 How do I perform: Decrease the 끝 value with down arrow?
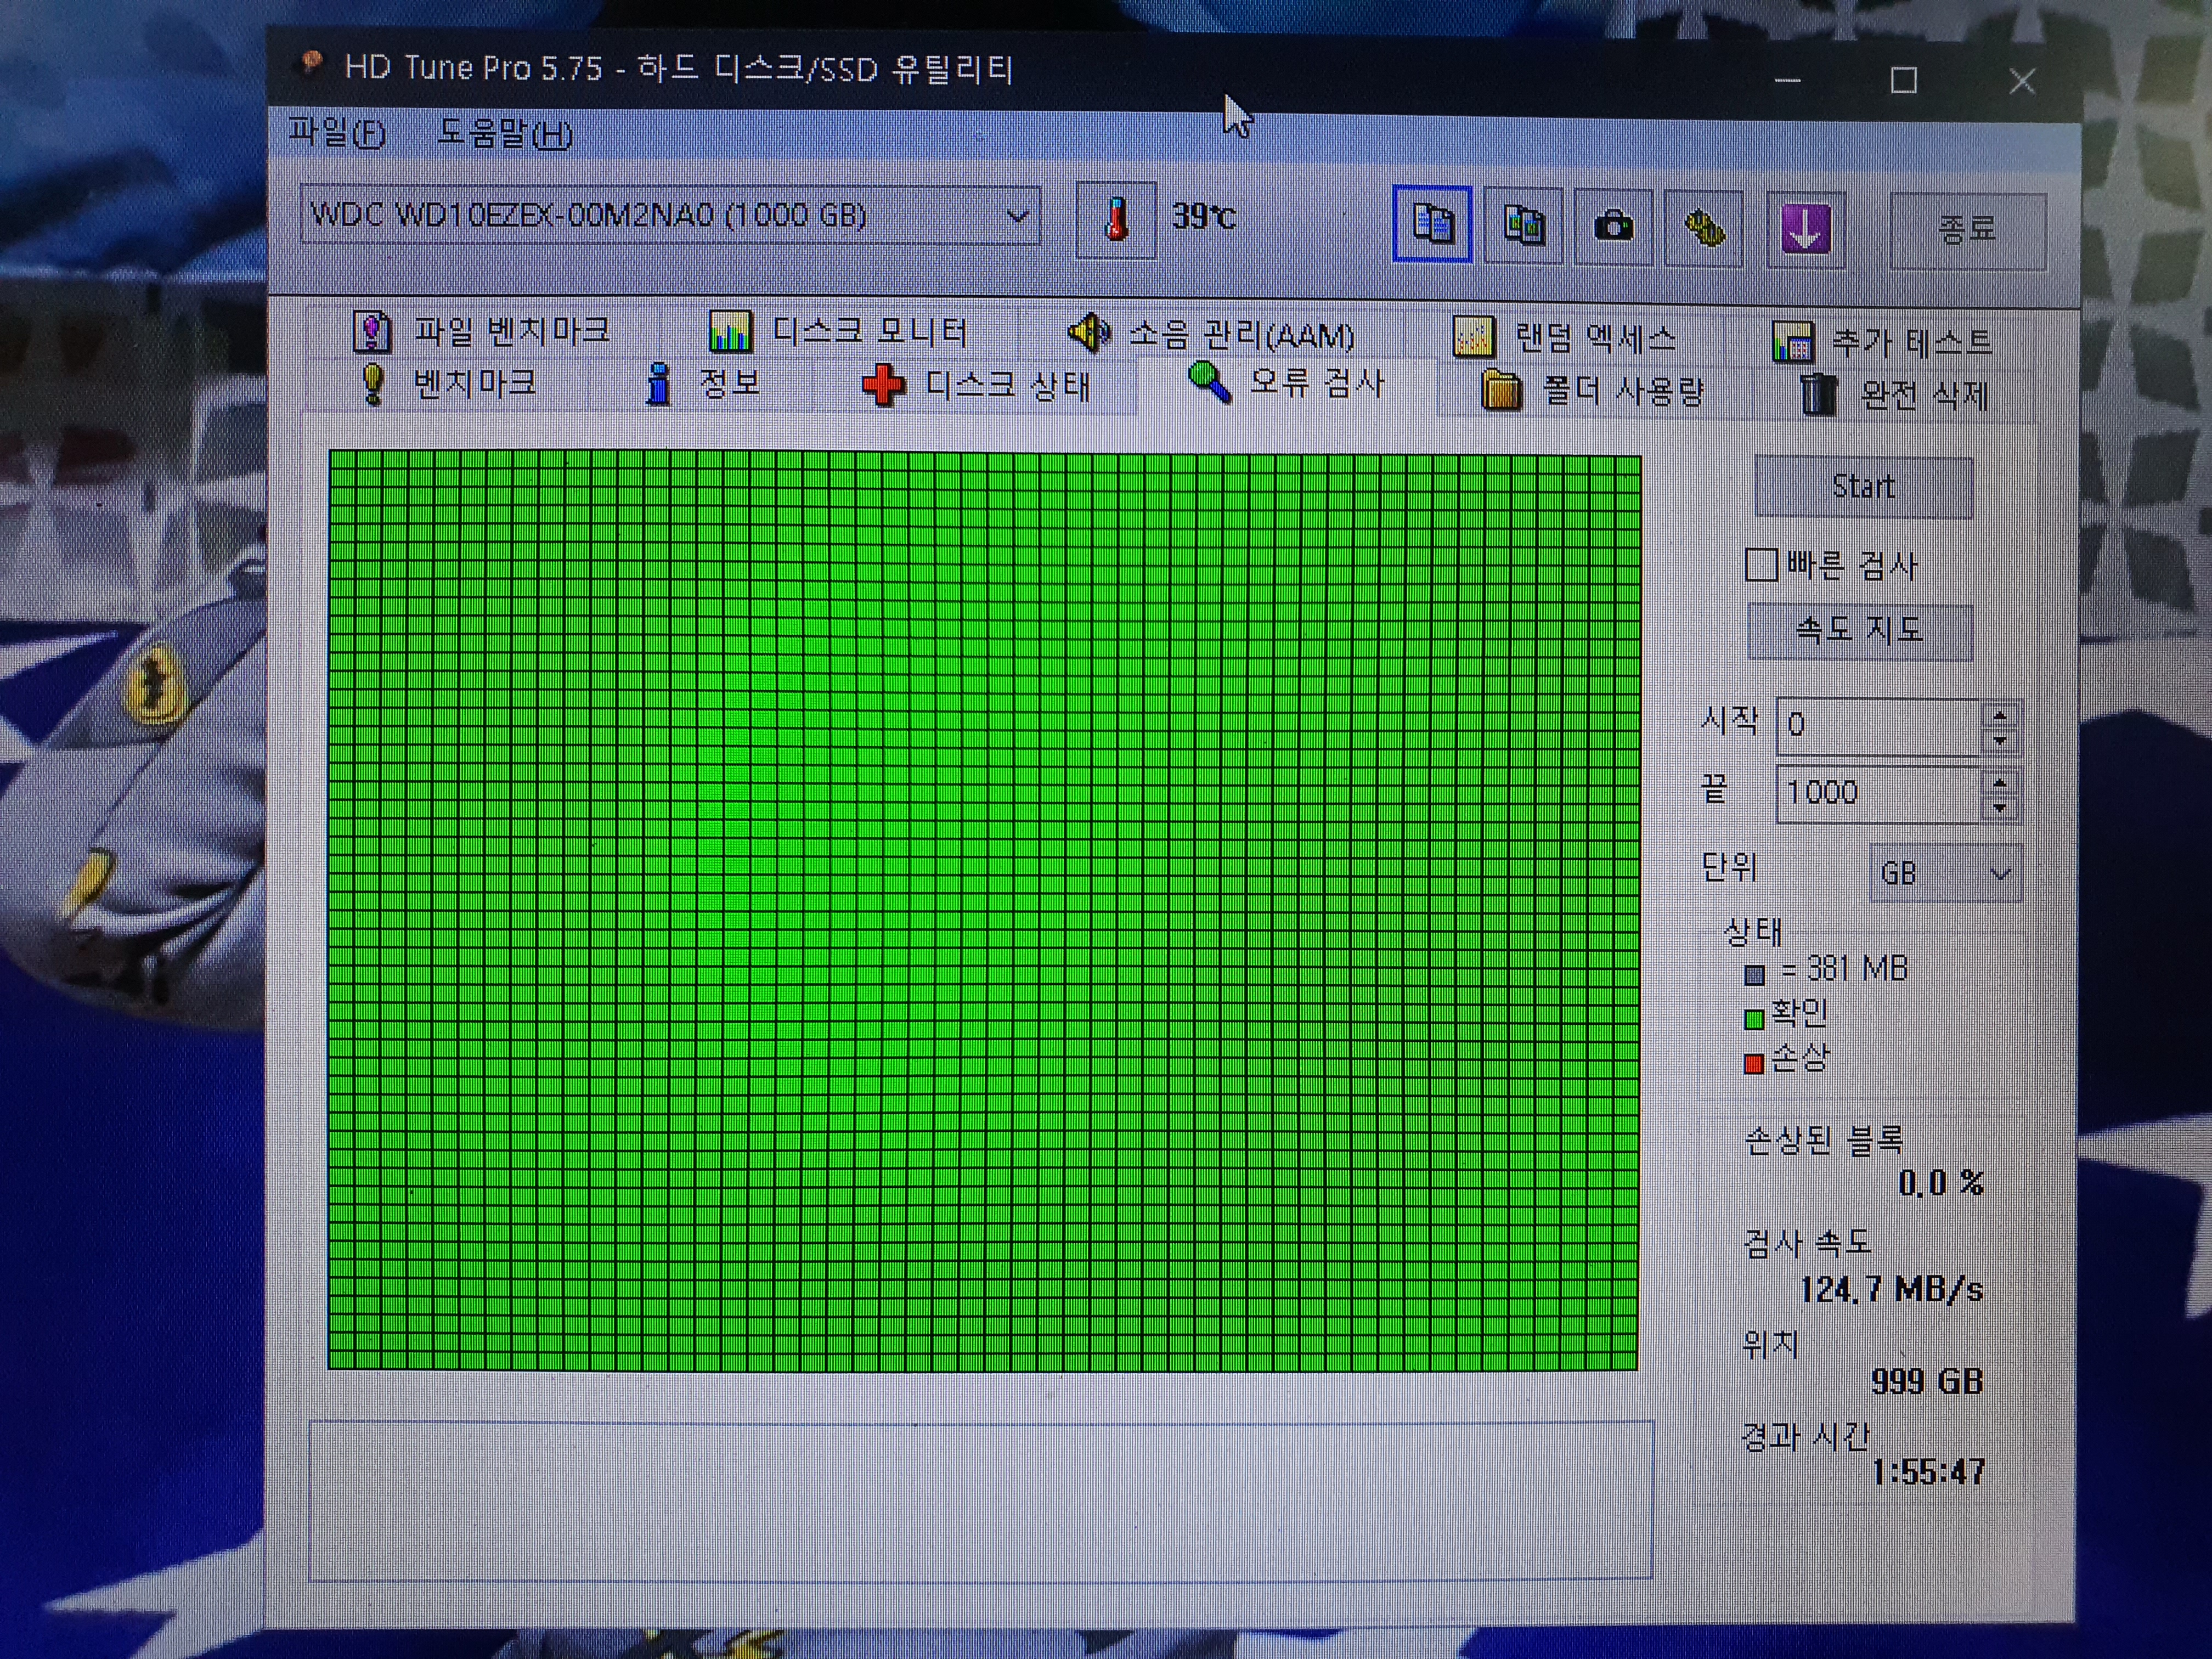pyautogui.click(x=2000, y=809)
